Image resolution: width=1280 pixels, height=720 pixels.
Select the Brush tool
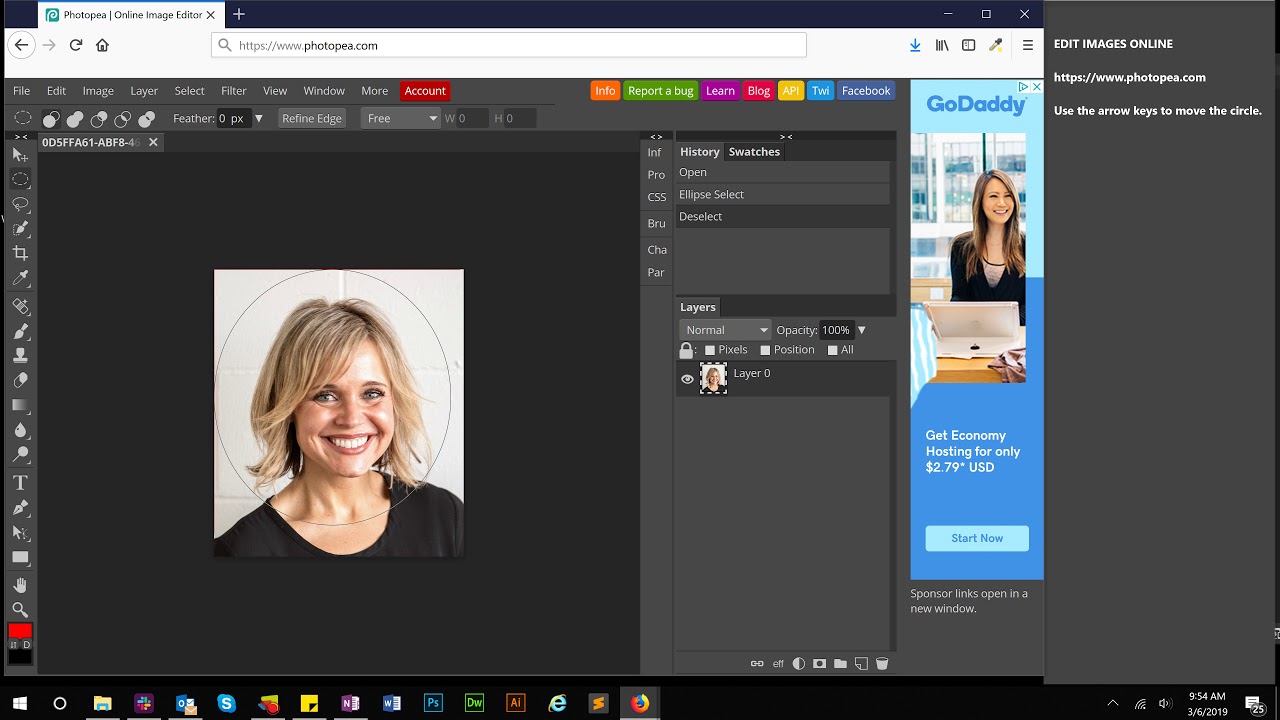[20, 331]
